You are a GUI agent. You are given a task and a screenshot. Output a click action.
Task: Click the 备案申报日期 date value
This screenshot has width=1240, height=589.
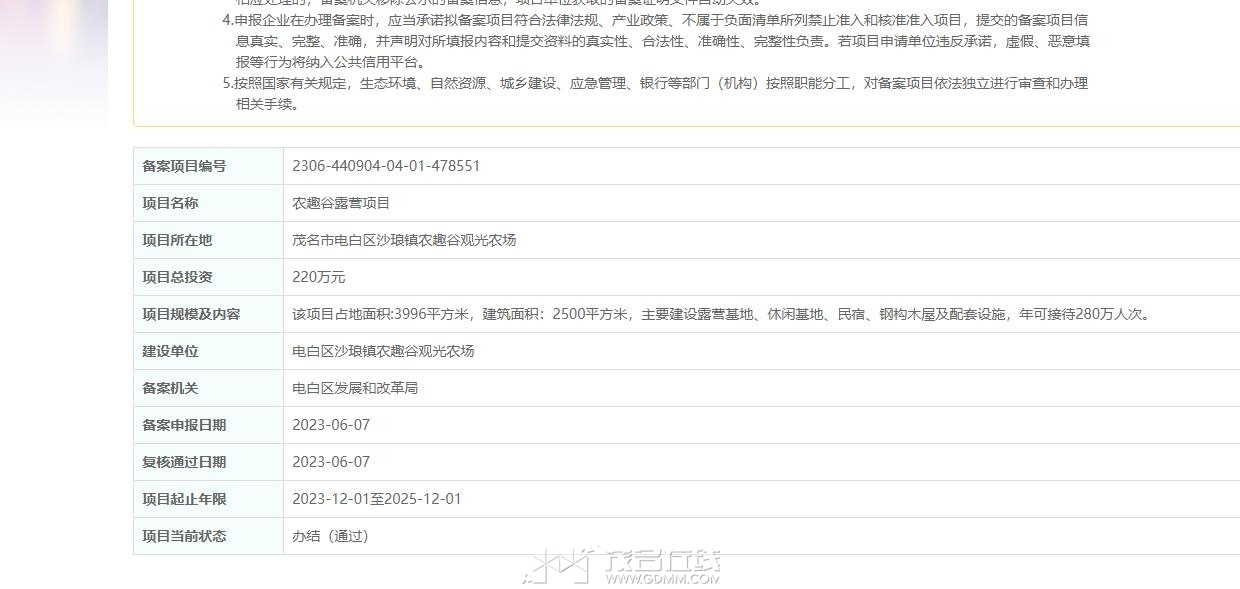click(x=331, y=425)
